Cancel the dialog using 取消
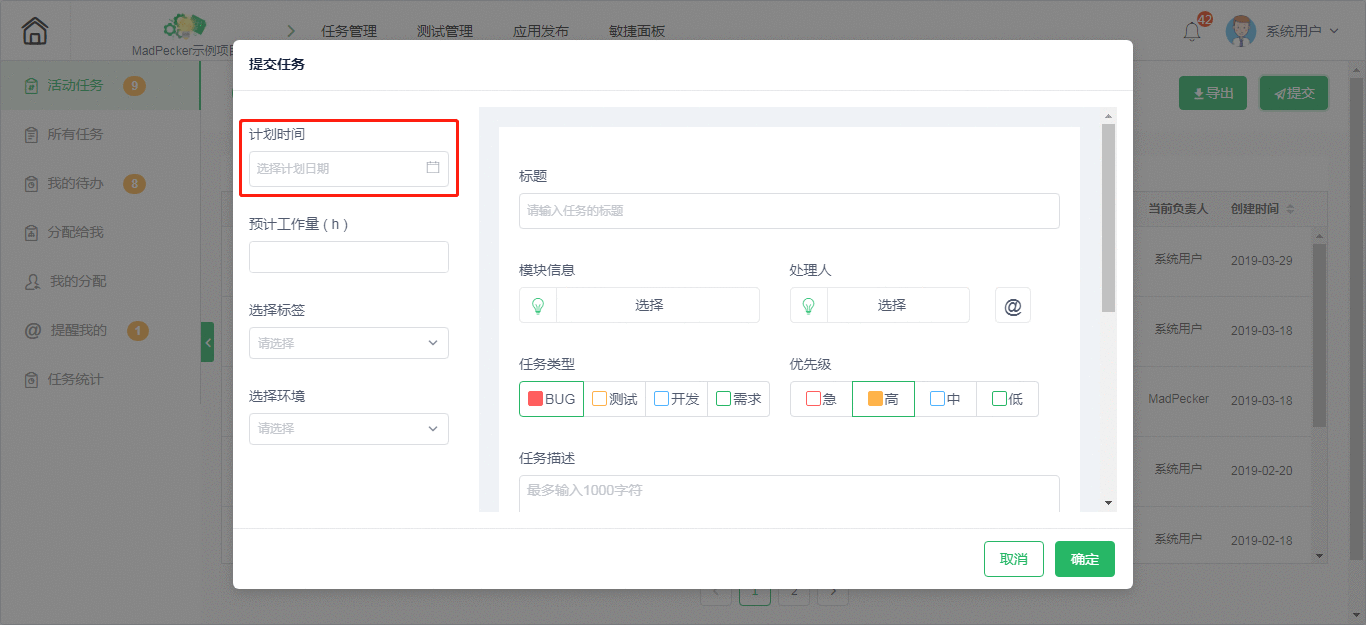 (x=1013, y=559)
